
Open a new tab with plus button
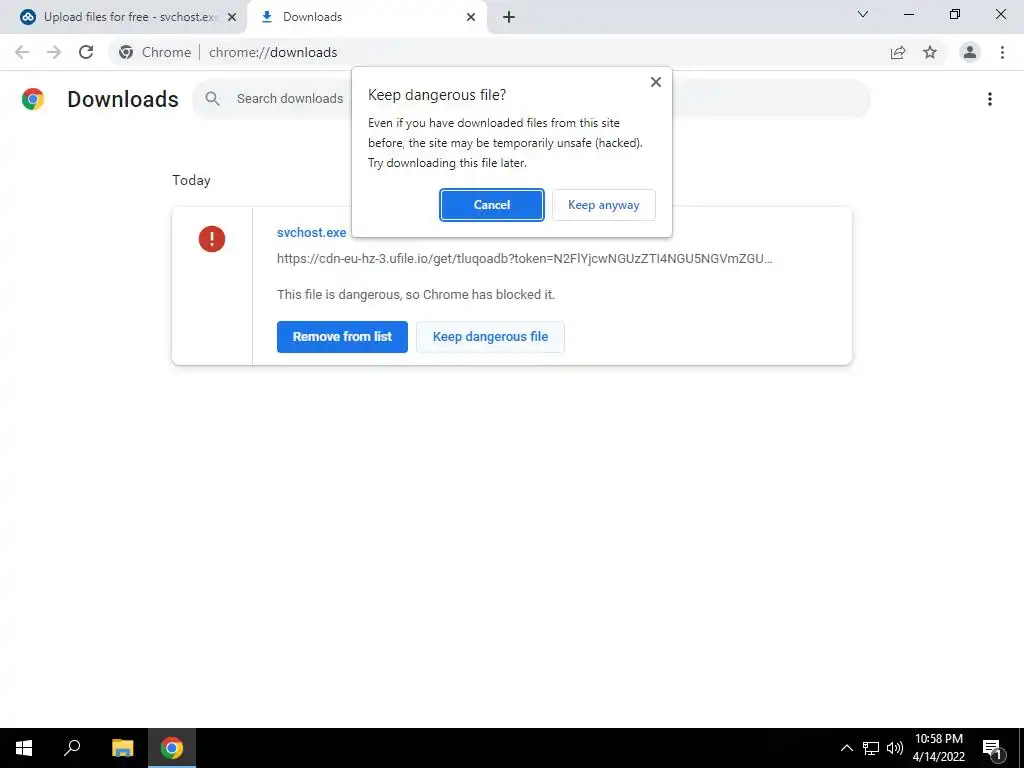(509, 17)
